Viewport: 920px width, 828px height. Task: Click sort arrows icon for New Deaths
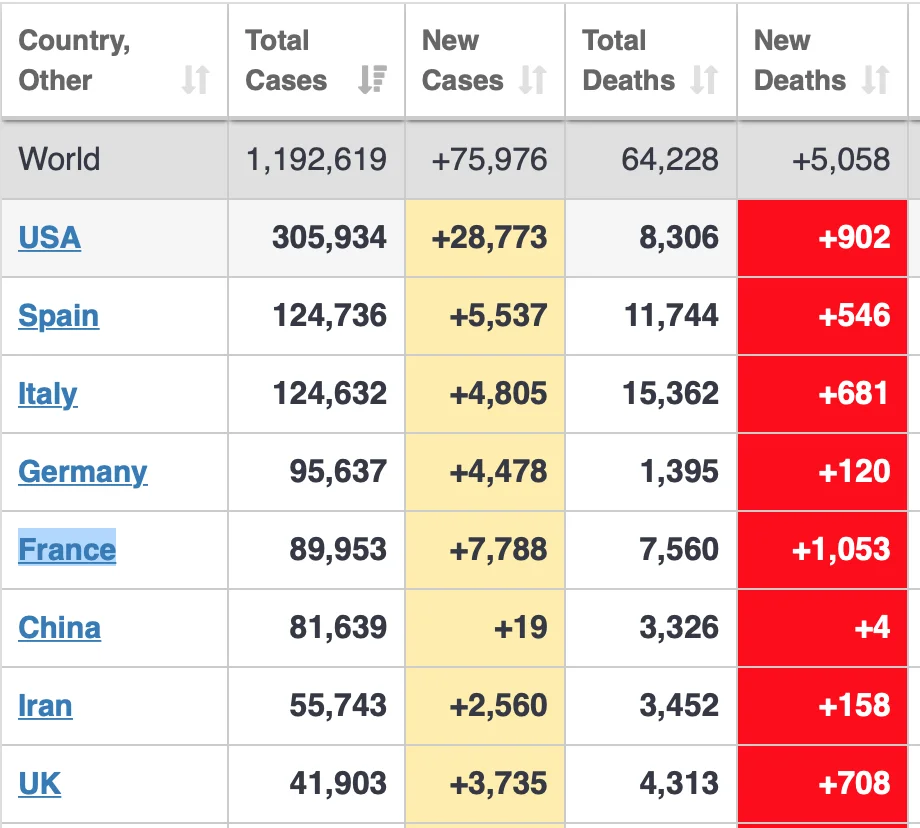pyautogui.click(x=876, y=80)
